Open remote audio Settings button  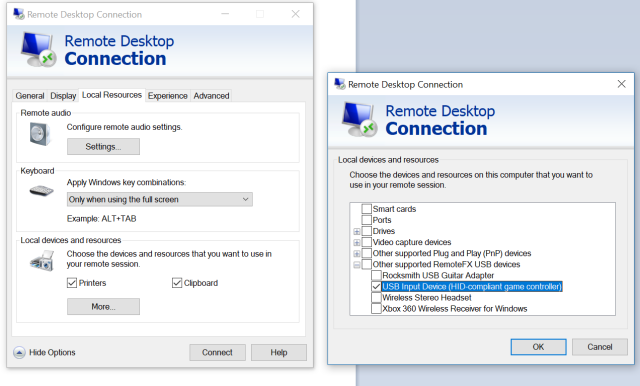103,146
